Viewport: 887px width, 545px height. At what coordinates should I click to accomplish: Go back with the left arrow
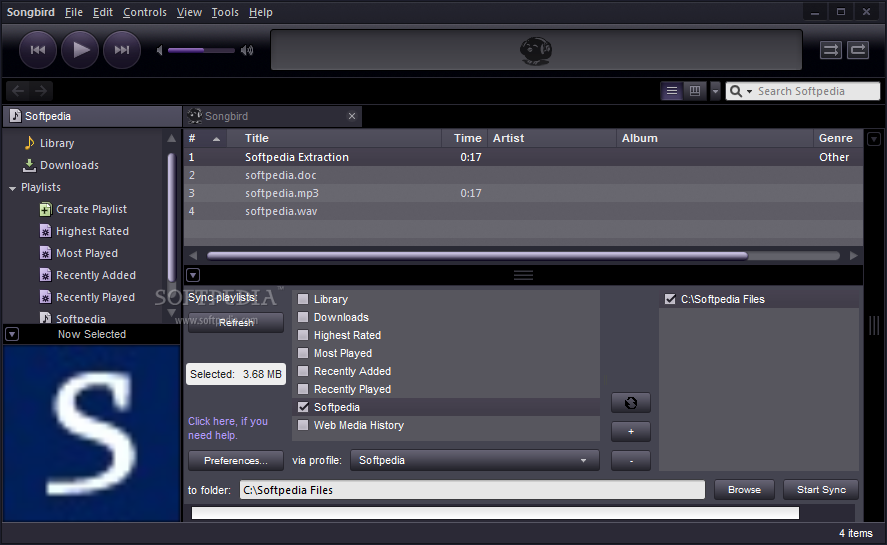18,91
